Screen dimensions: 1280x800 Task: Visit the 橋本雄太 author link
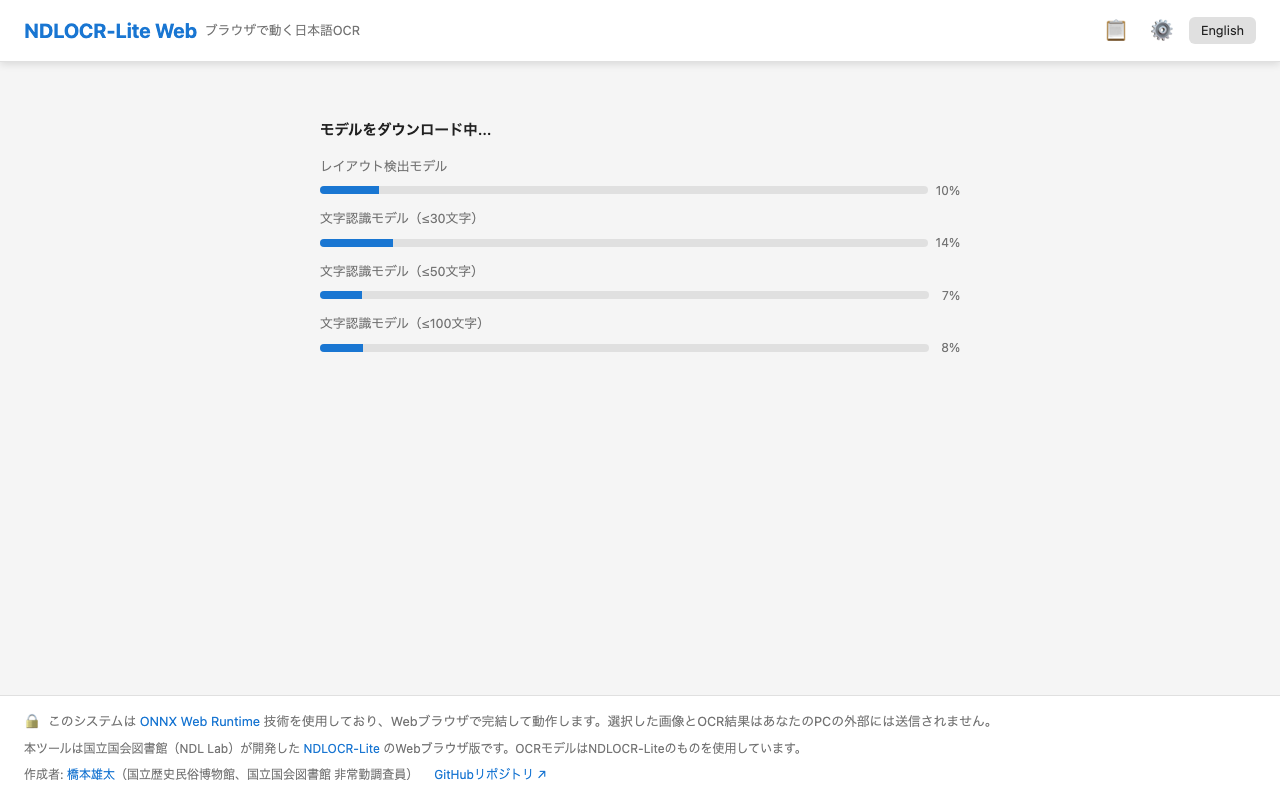90,773
